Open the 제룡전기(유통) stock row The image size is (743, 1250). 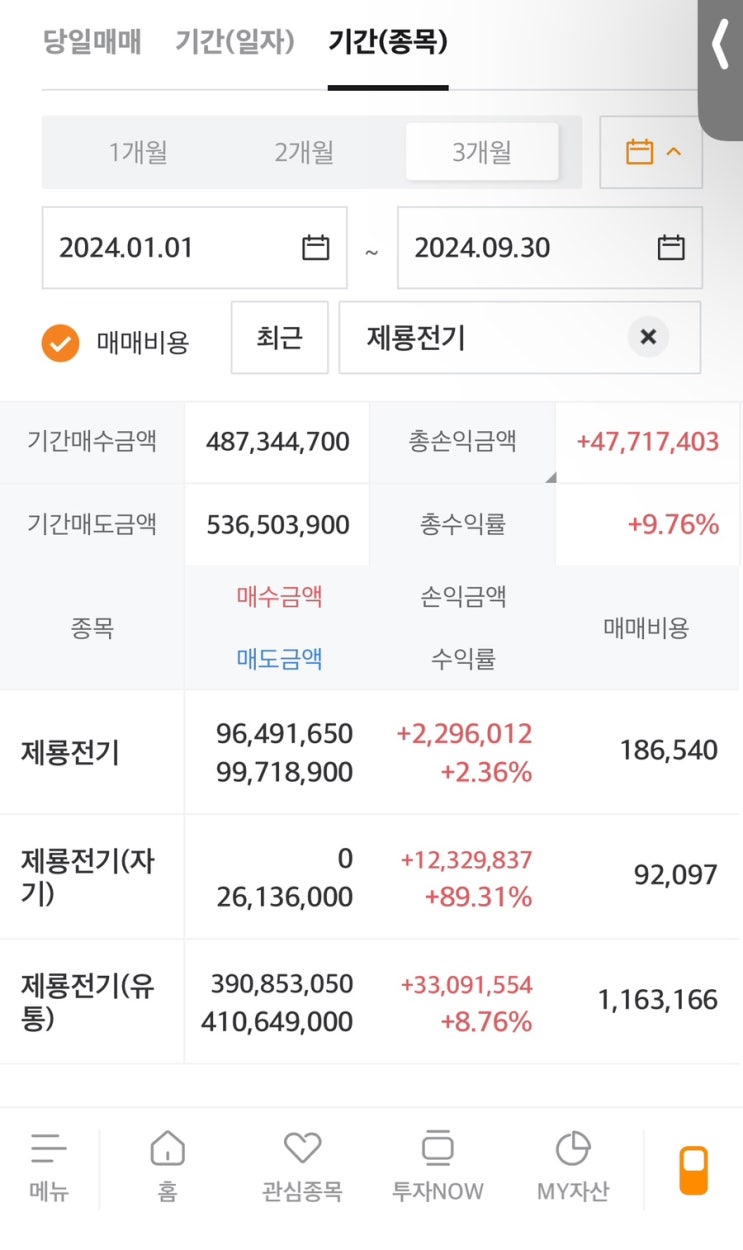(x=88, y=1001)
